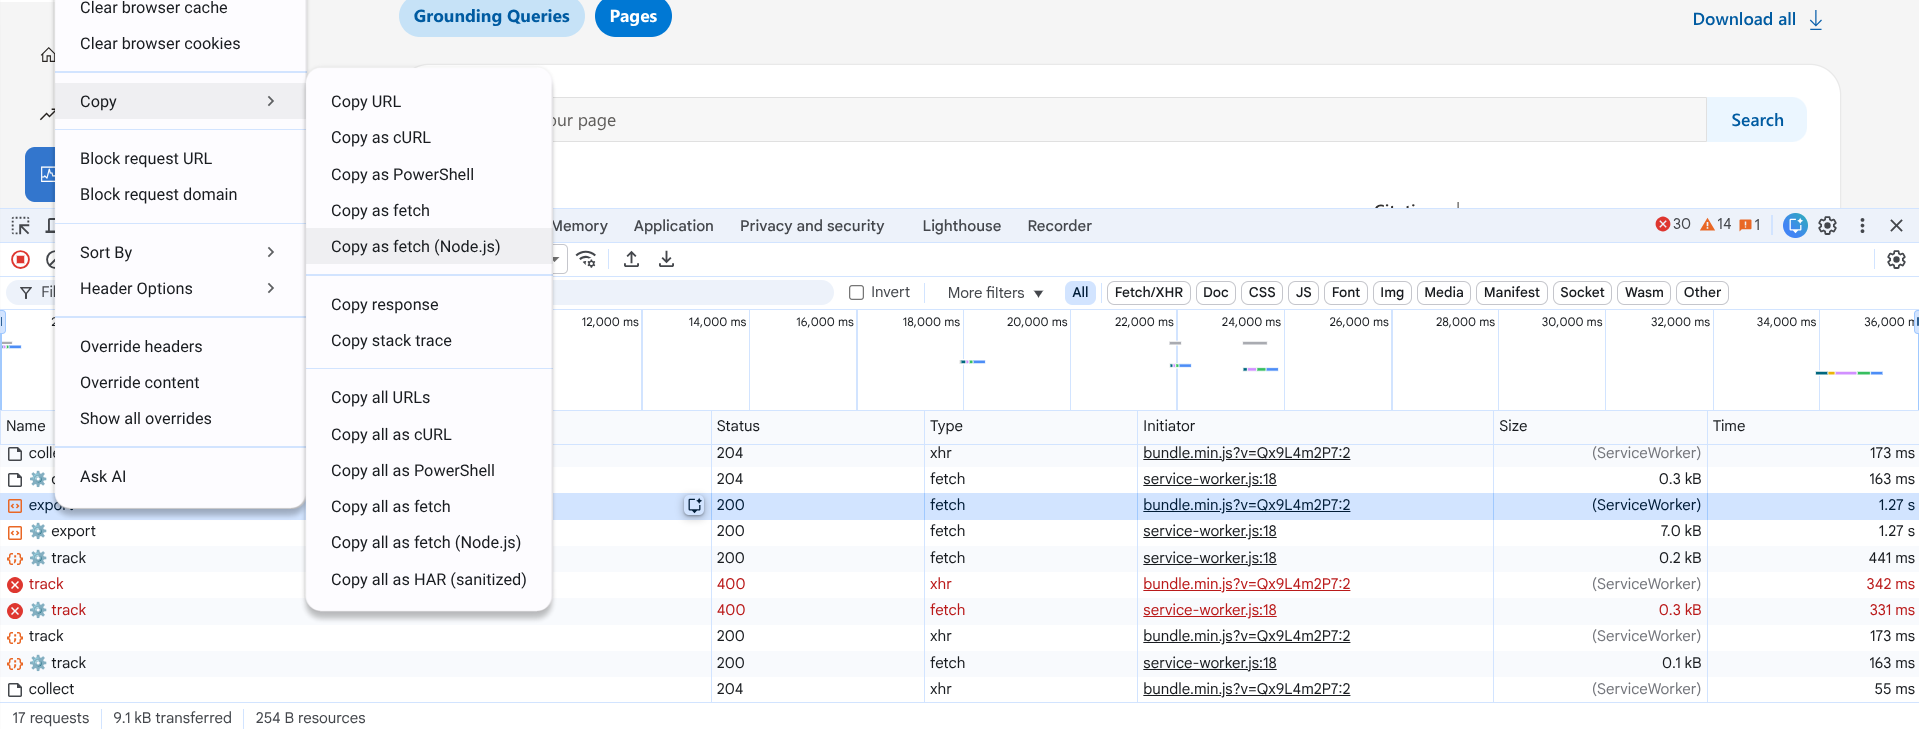
Task: Enable the Invert filter checkbox
Action: [x=856, y=293]
